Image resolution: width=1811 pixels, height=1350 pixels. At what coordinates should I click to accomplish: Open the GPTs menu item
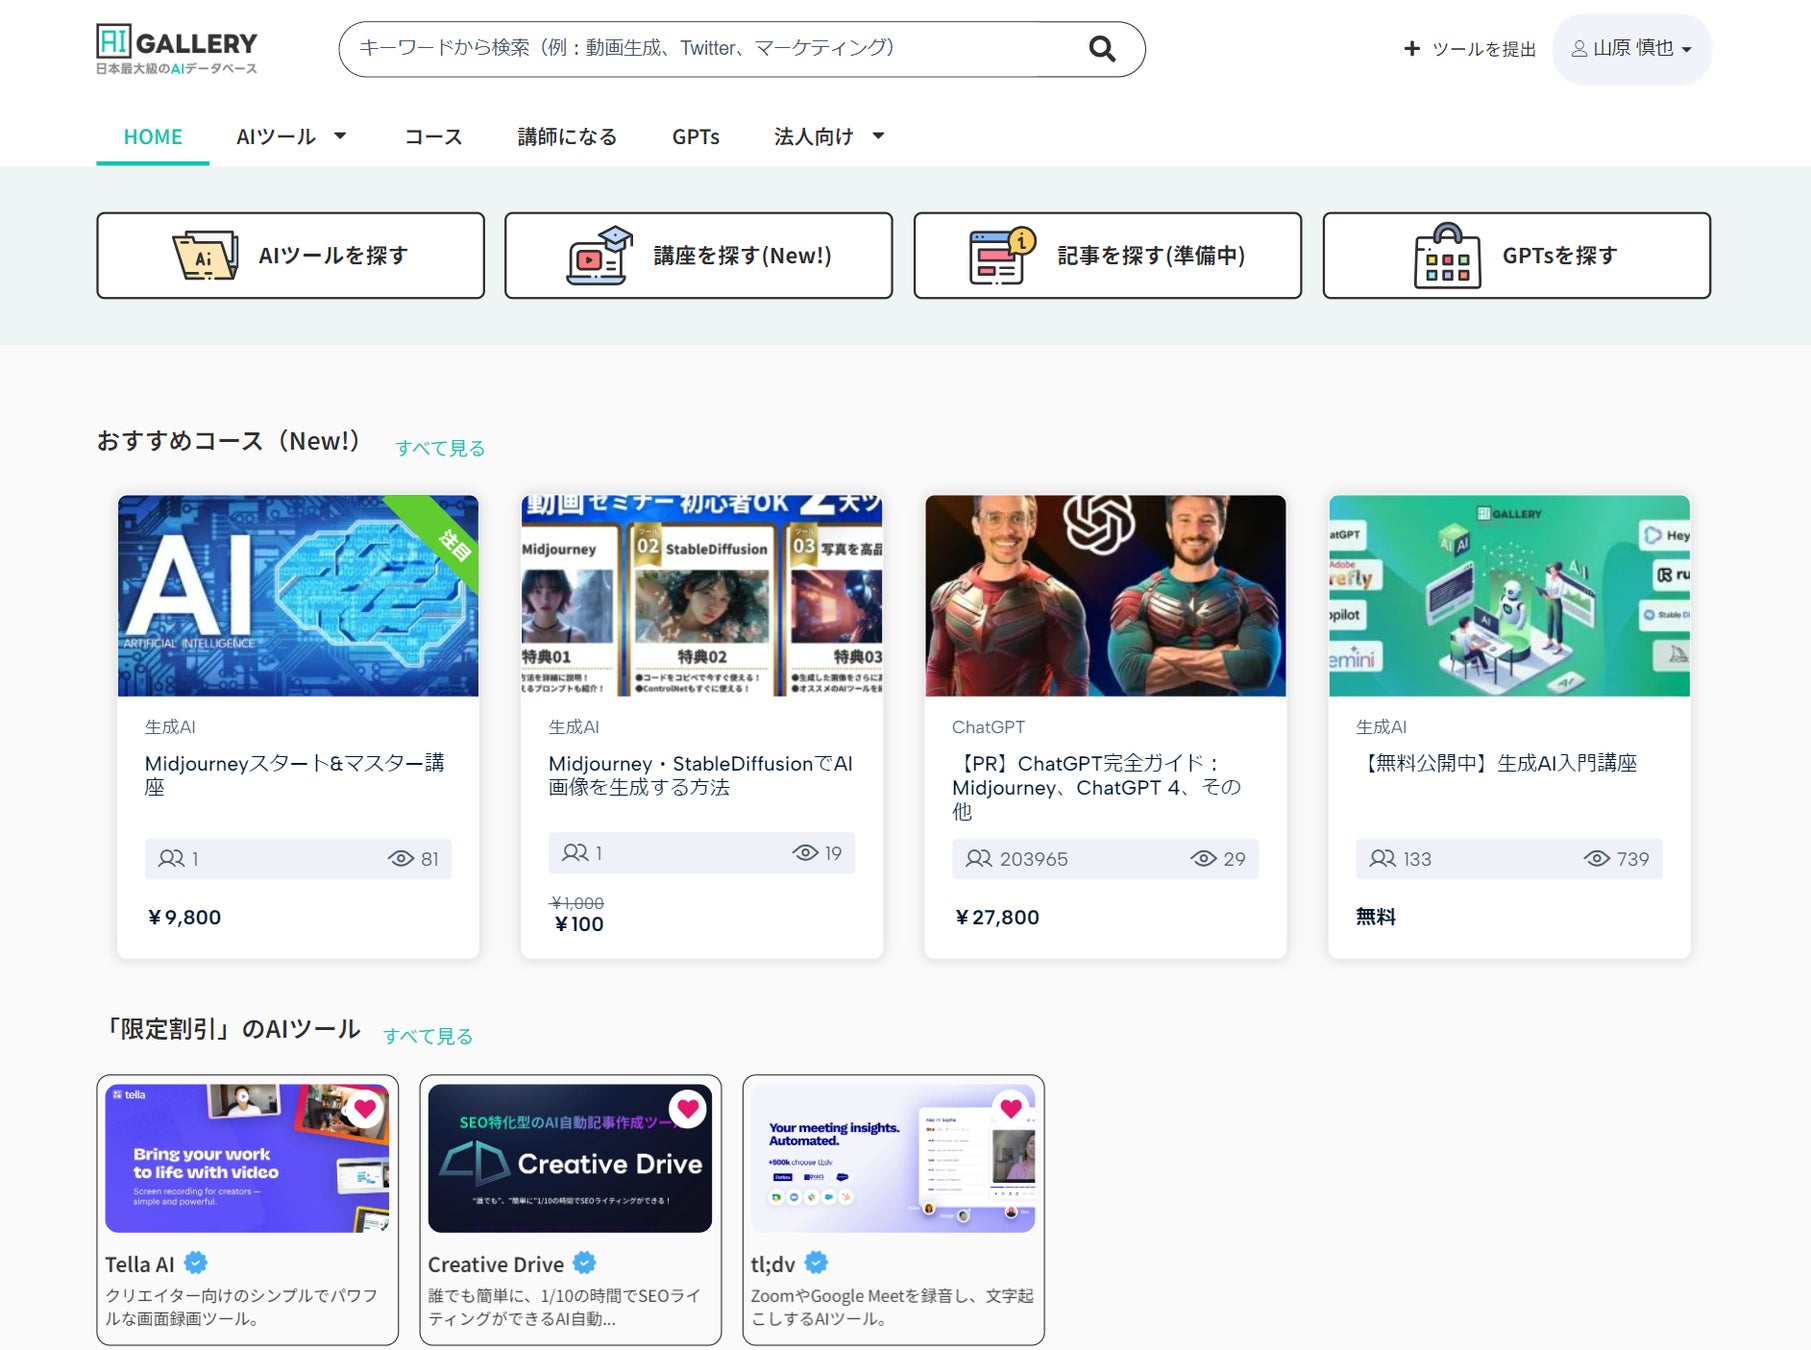[696, 137]
